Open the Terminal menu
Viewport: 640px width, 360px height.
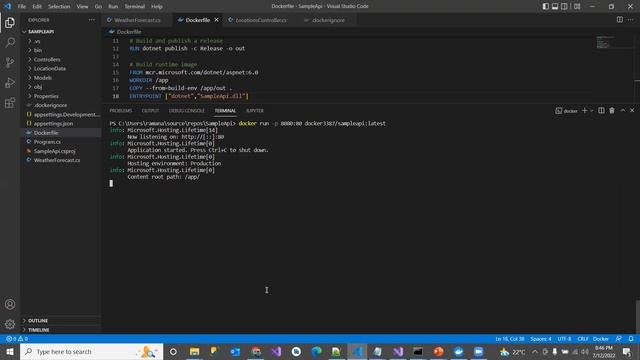point(135,7)
